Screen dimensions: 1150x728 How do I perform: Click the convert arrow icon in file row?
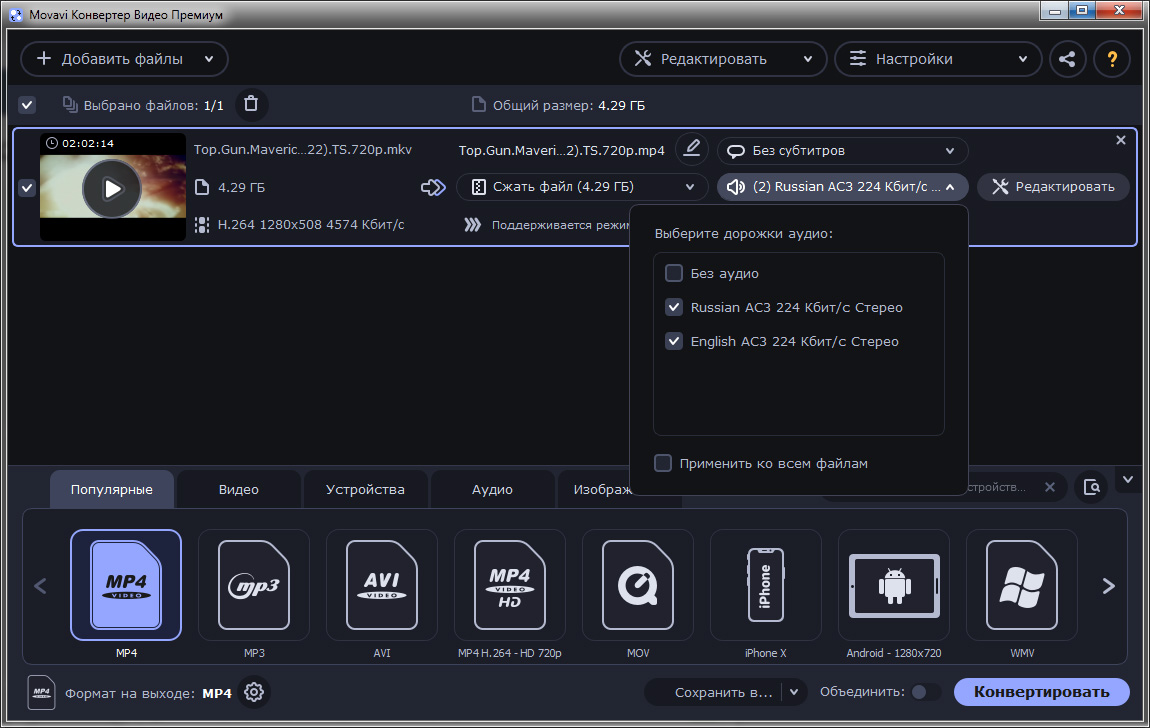pos(433,187)
